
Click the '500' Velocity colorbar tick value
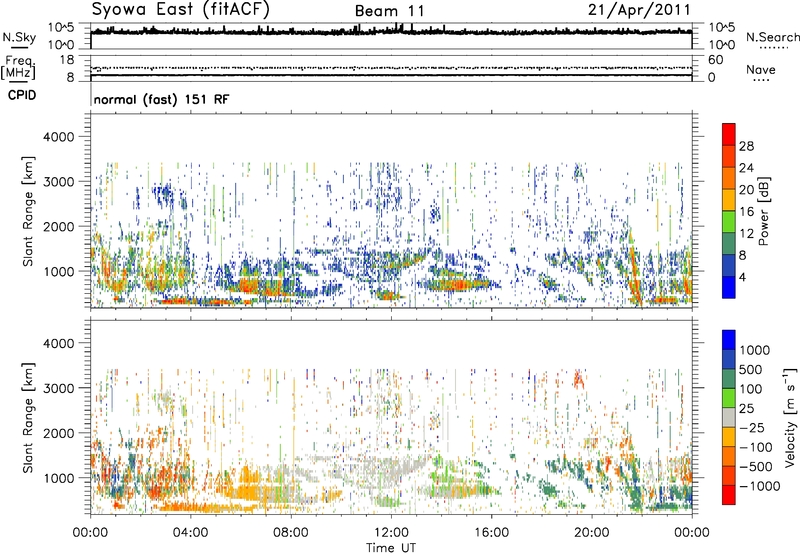751,369
